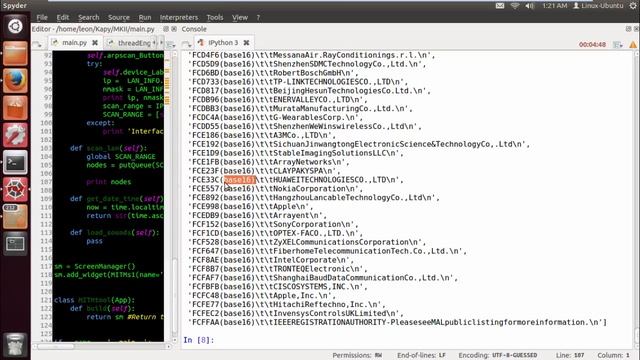Open the Search menu

pyautogui.click(x=89, y=17)
